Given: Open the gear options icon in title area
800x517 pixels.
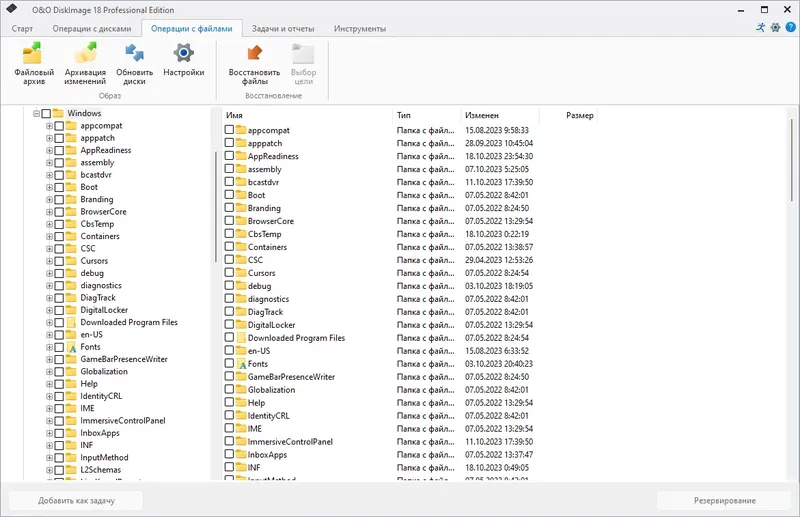Looking at the screenshot, I should click(776, 28).
